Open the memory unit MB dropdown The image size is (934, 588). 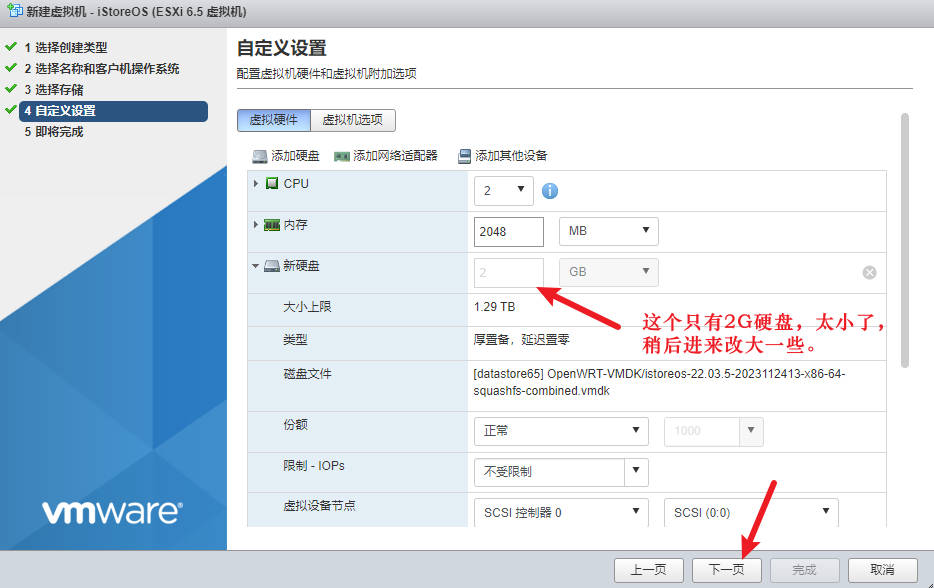click(608, 231)
